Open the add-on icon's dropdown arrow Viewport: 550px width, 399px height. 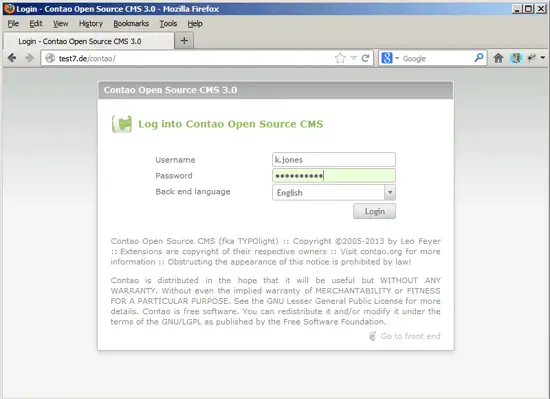click(x=543, y=58)
